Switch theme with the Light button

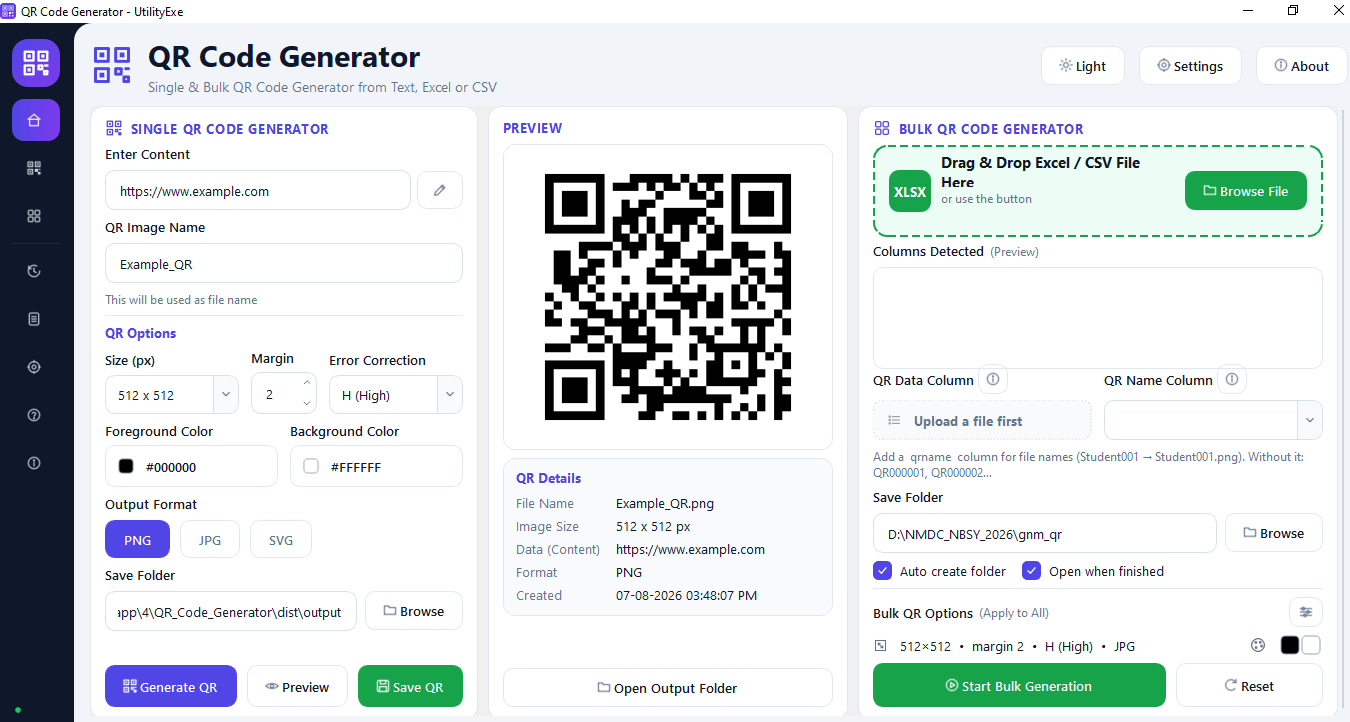(1082, 66)
